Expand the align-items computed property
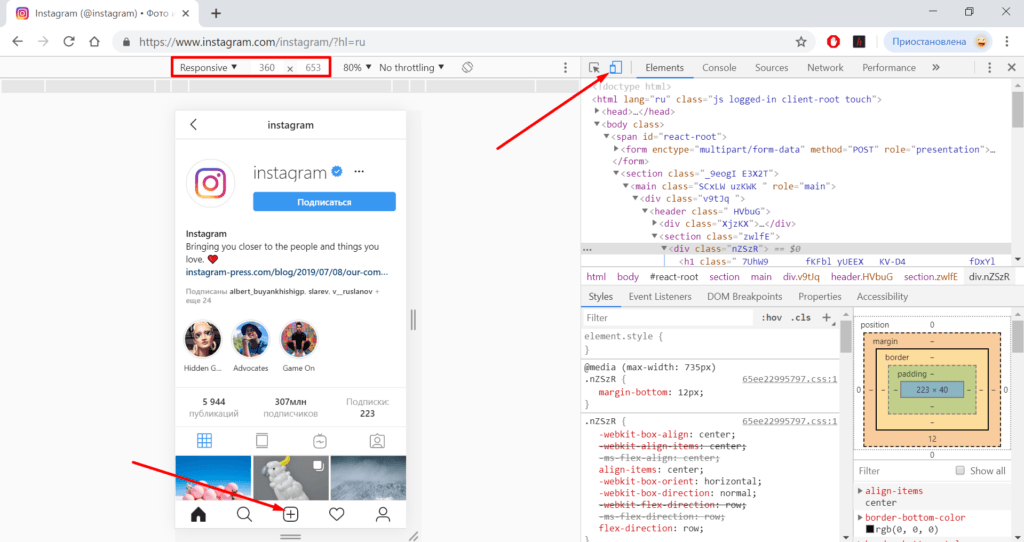The width and height of the screenshot is (1024, 542). (860, 490)
